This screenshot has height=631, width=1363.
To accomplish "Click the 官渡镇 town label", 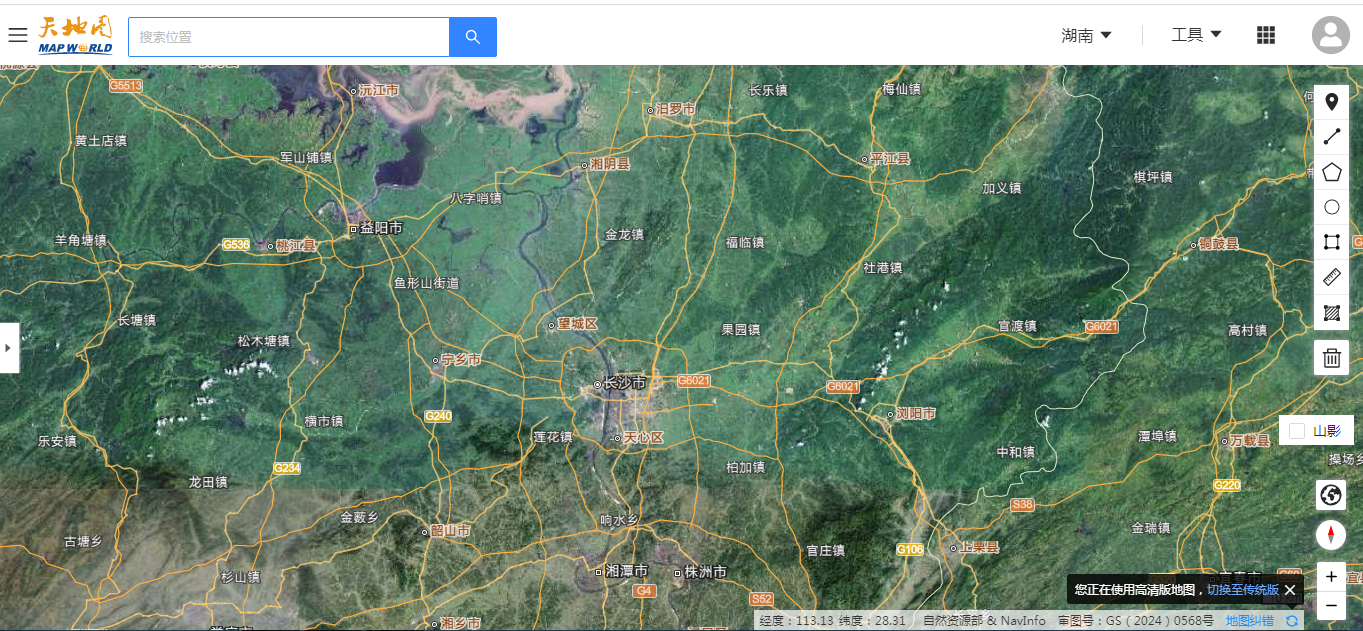I will (1018, 326).
